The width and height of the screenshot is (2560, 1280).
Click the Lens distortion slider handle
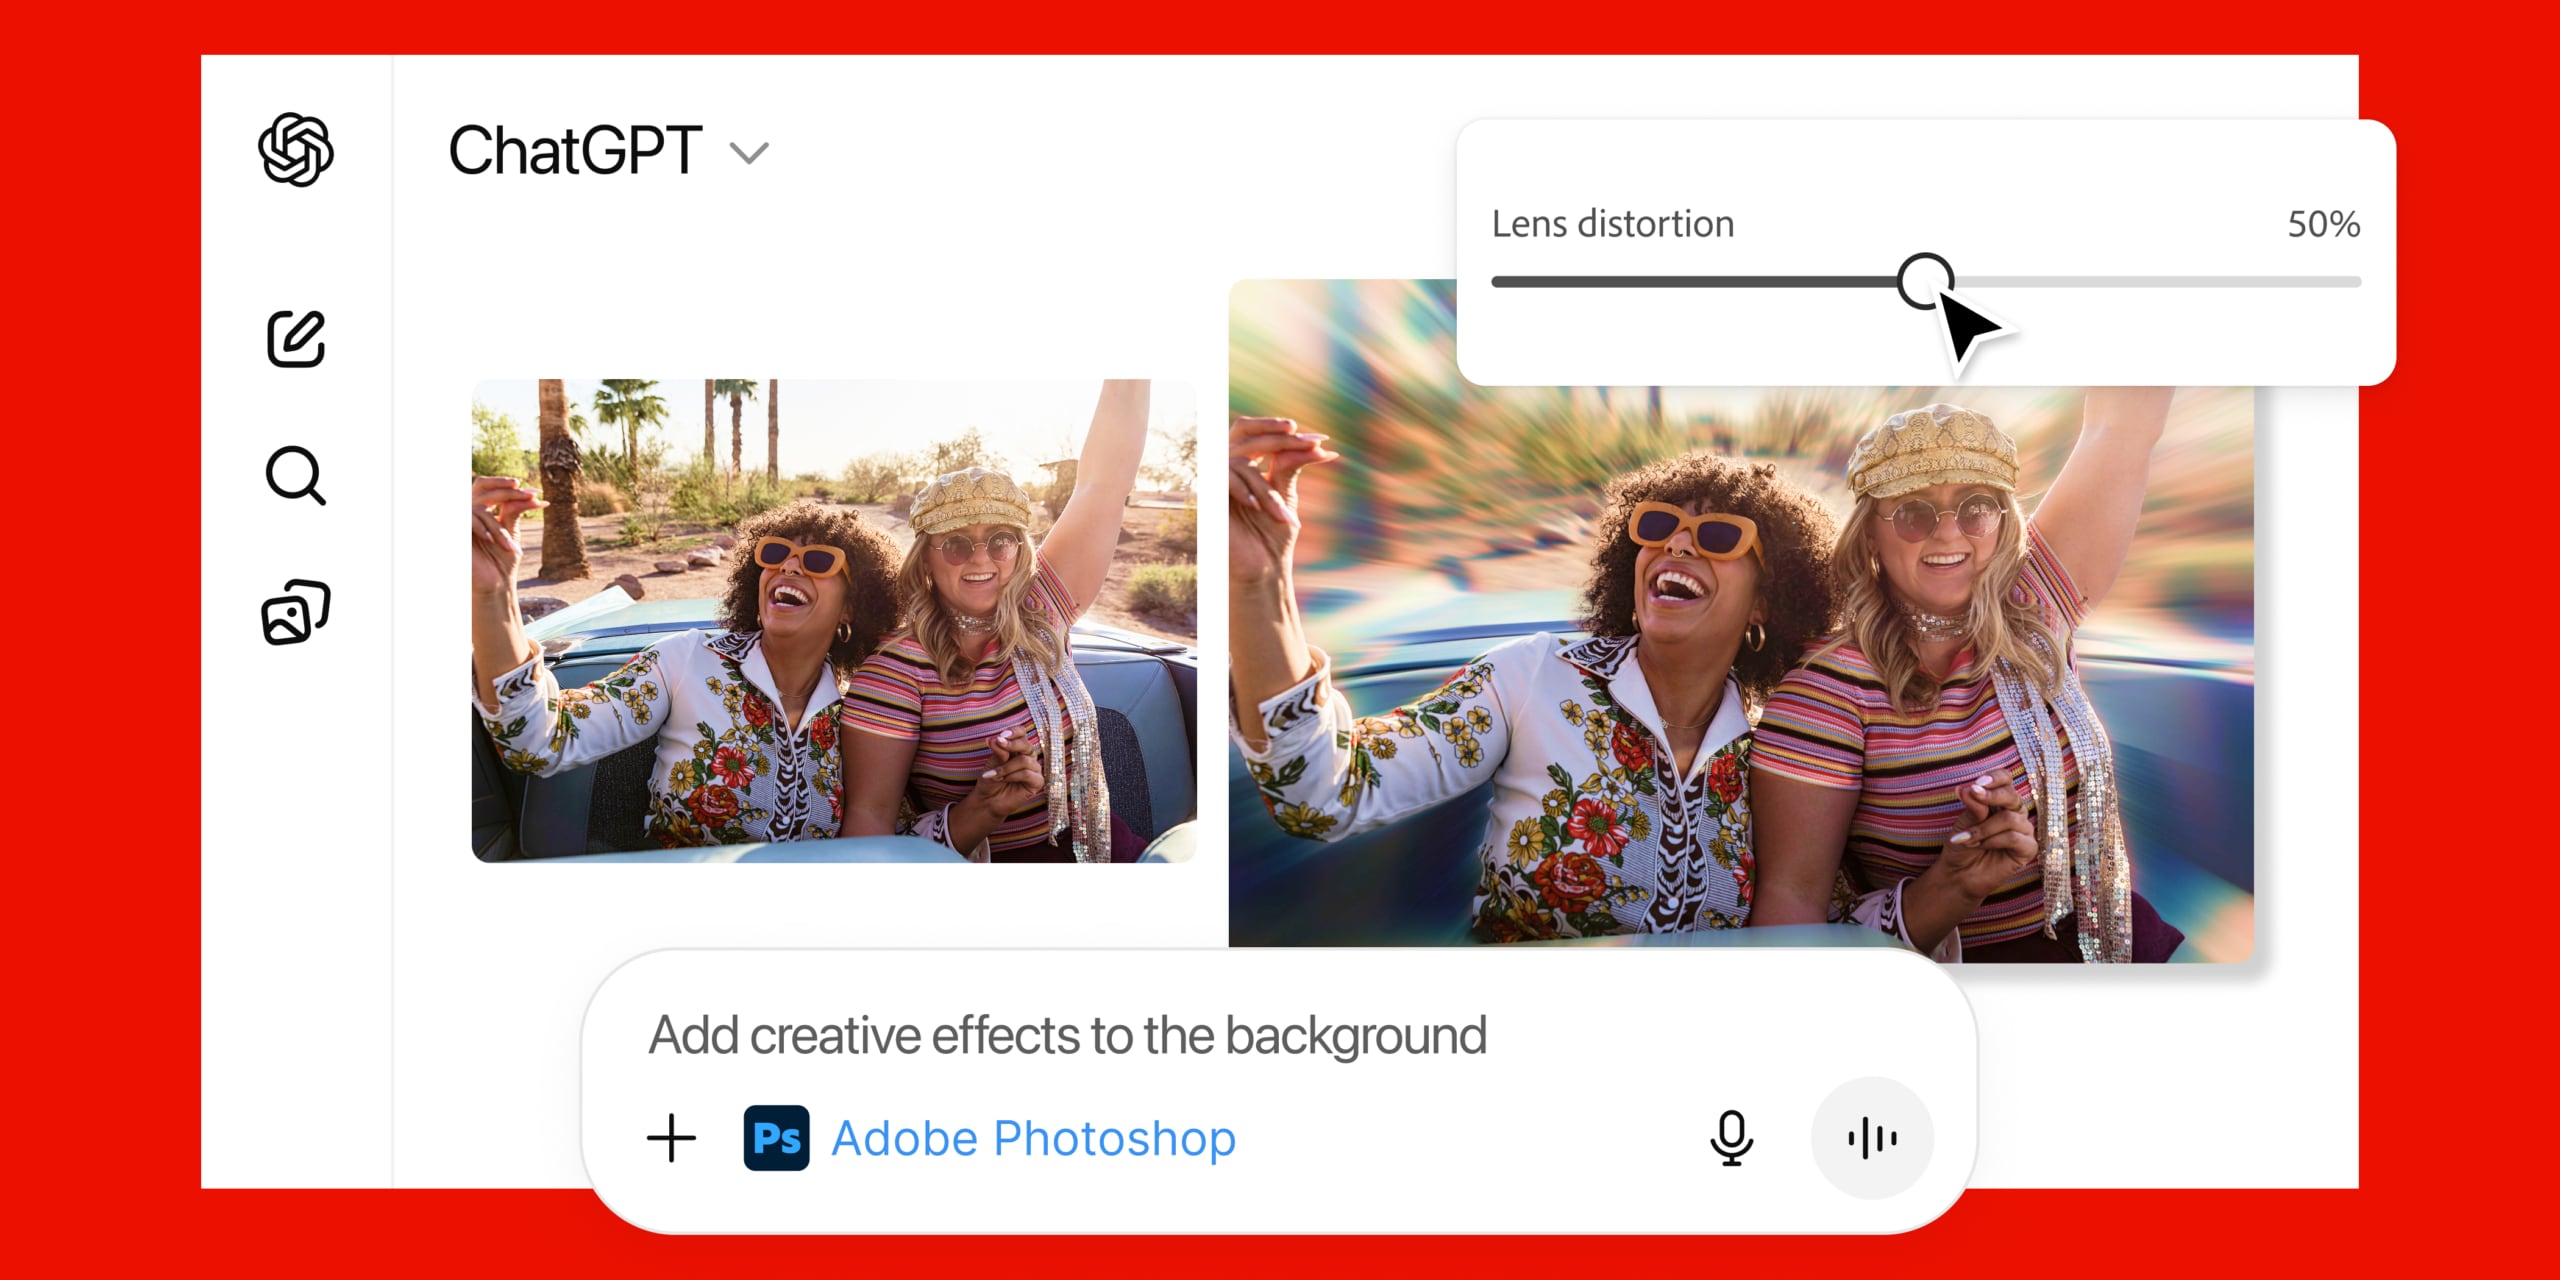(1924, 281)
